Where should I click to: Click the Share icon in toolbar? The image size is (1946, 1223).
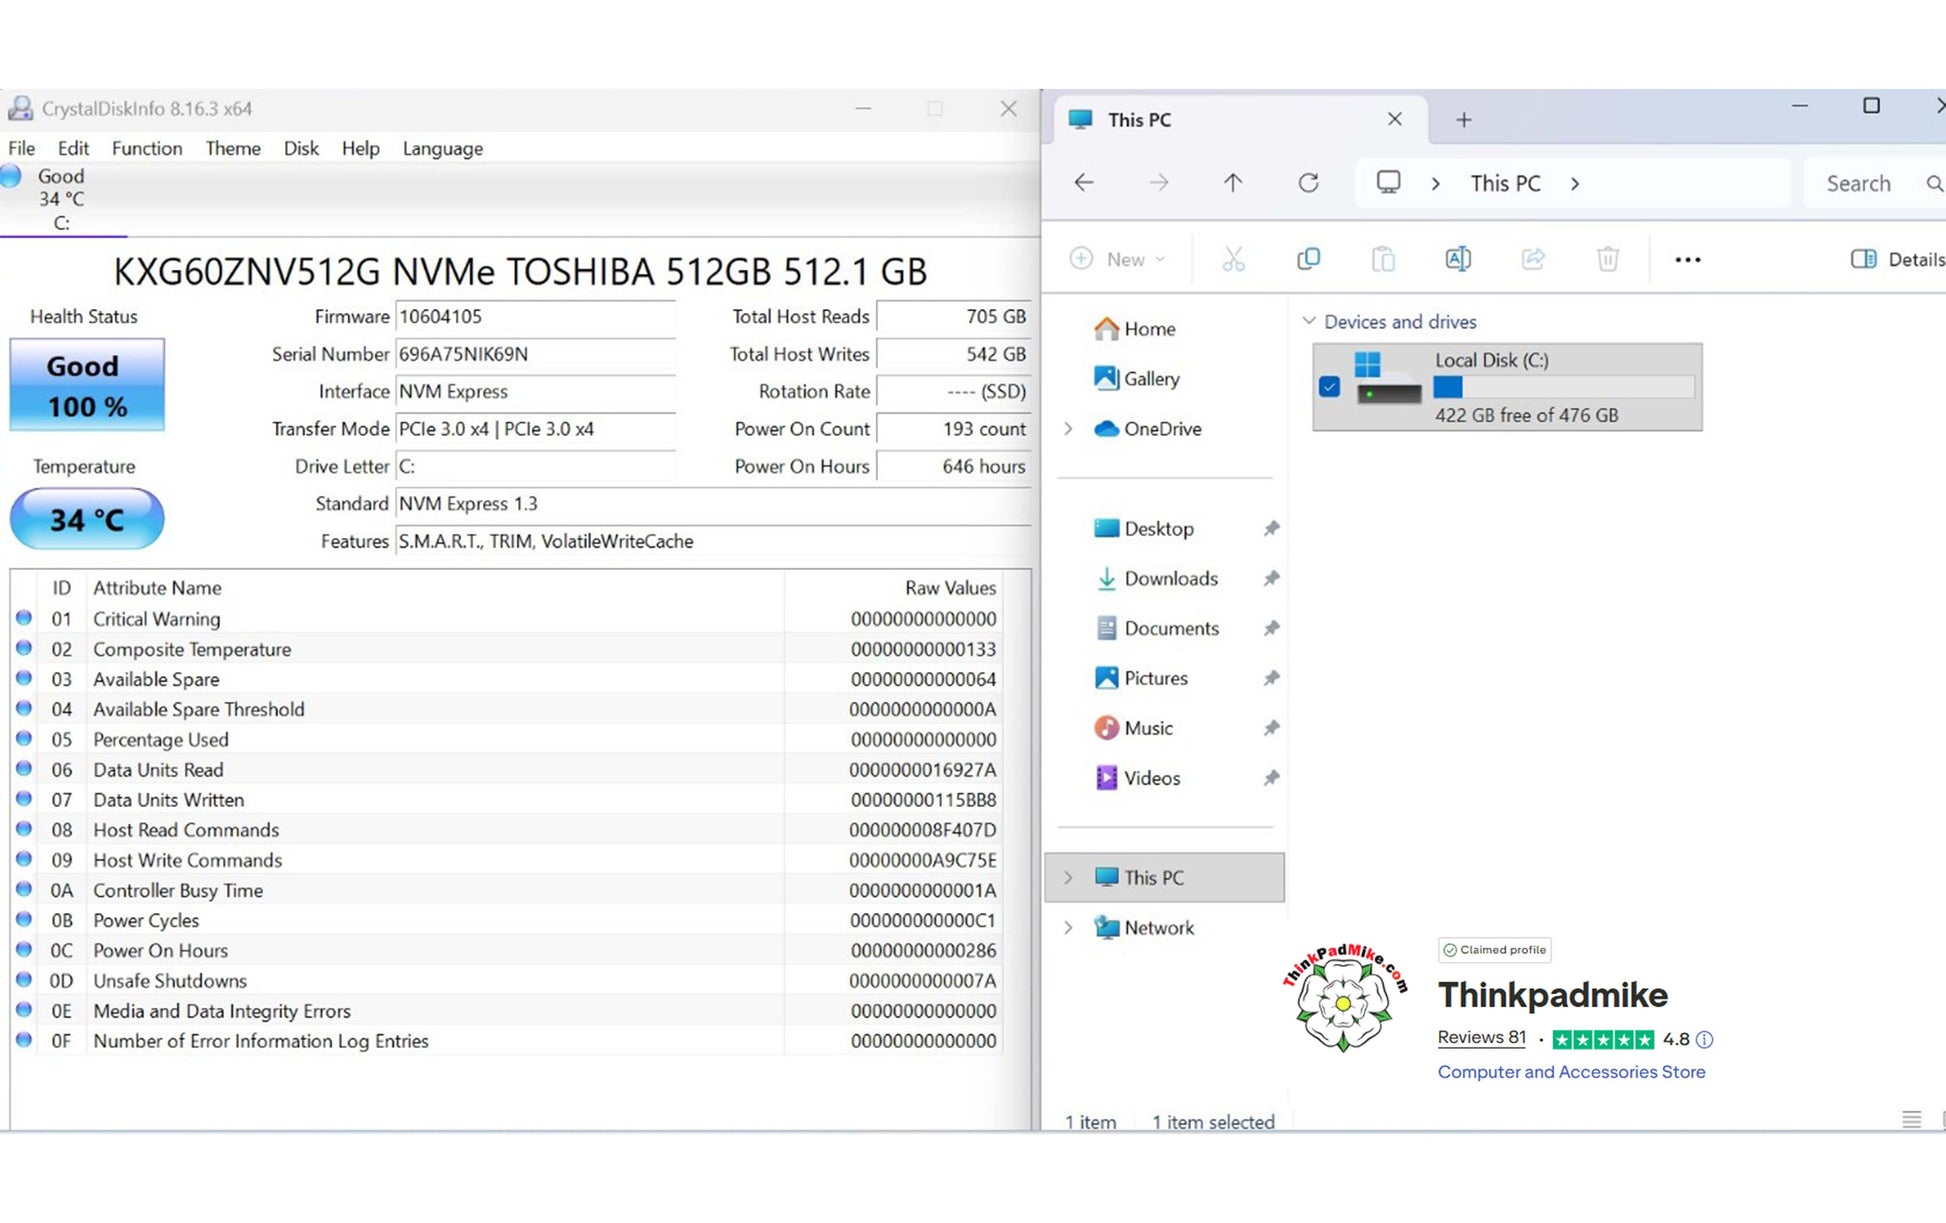click(1532, 260)
